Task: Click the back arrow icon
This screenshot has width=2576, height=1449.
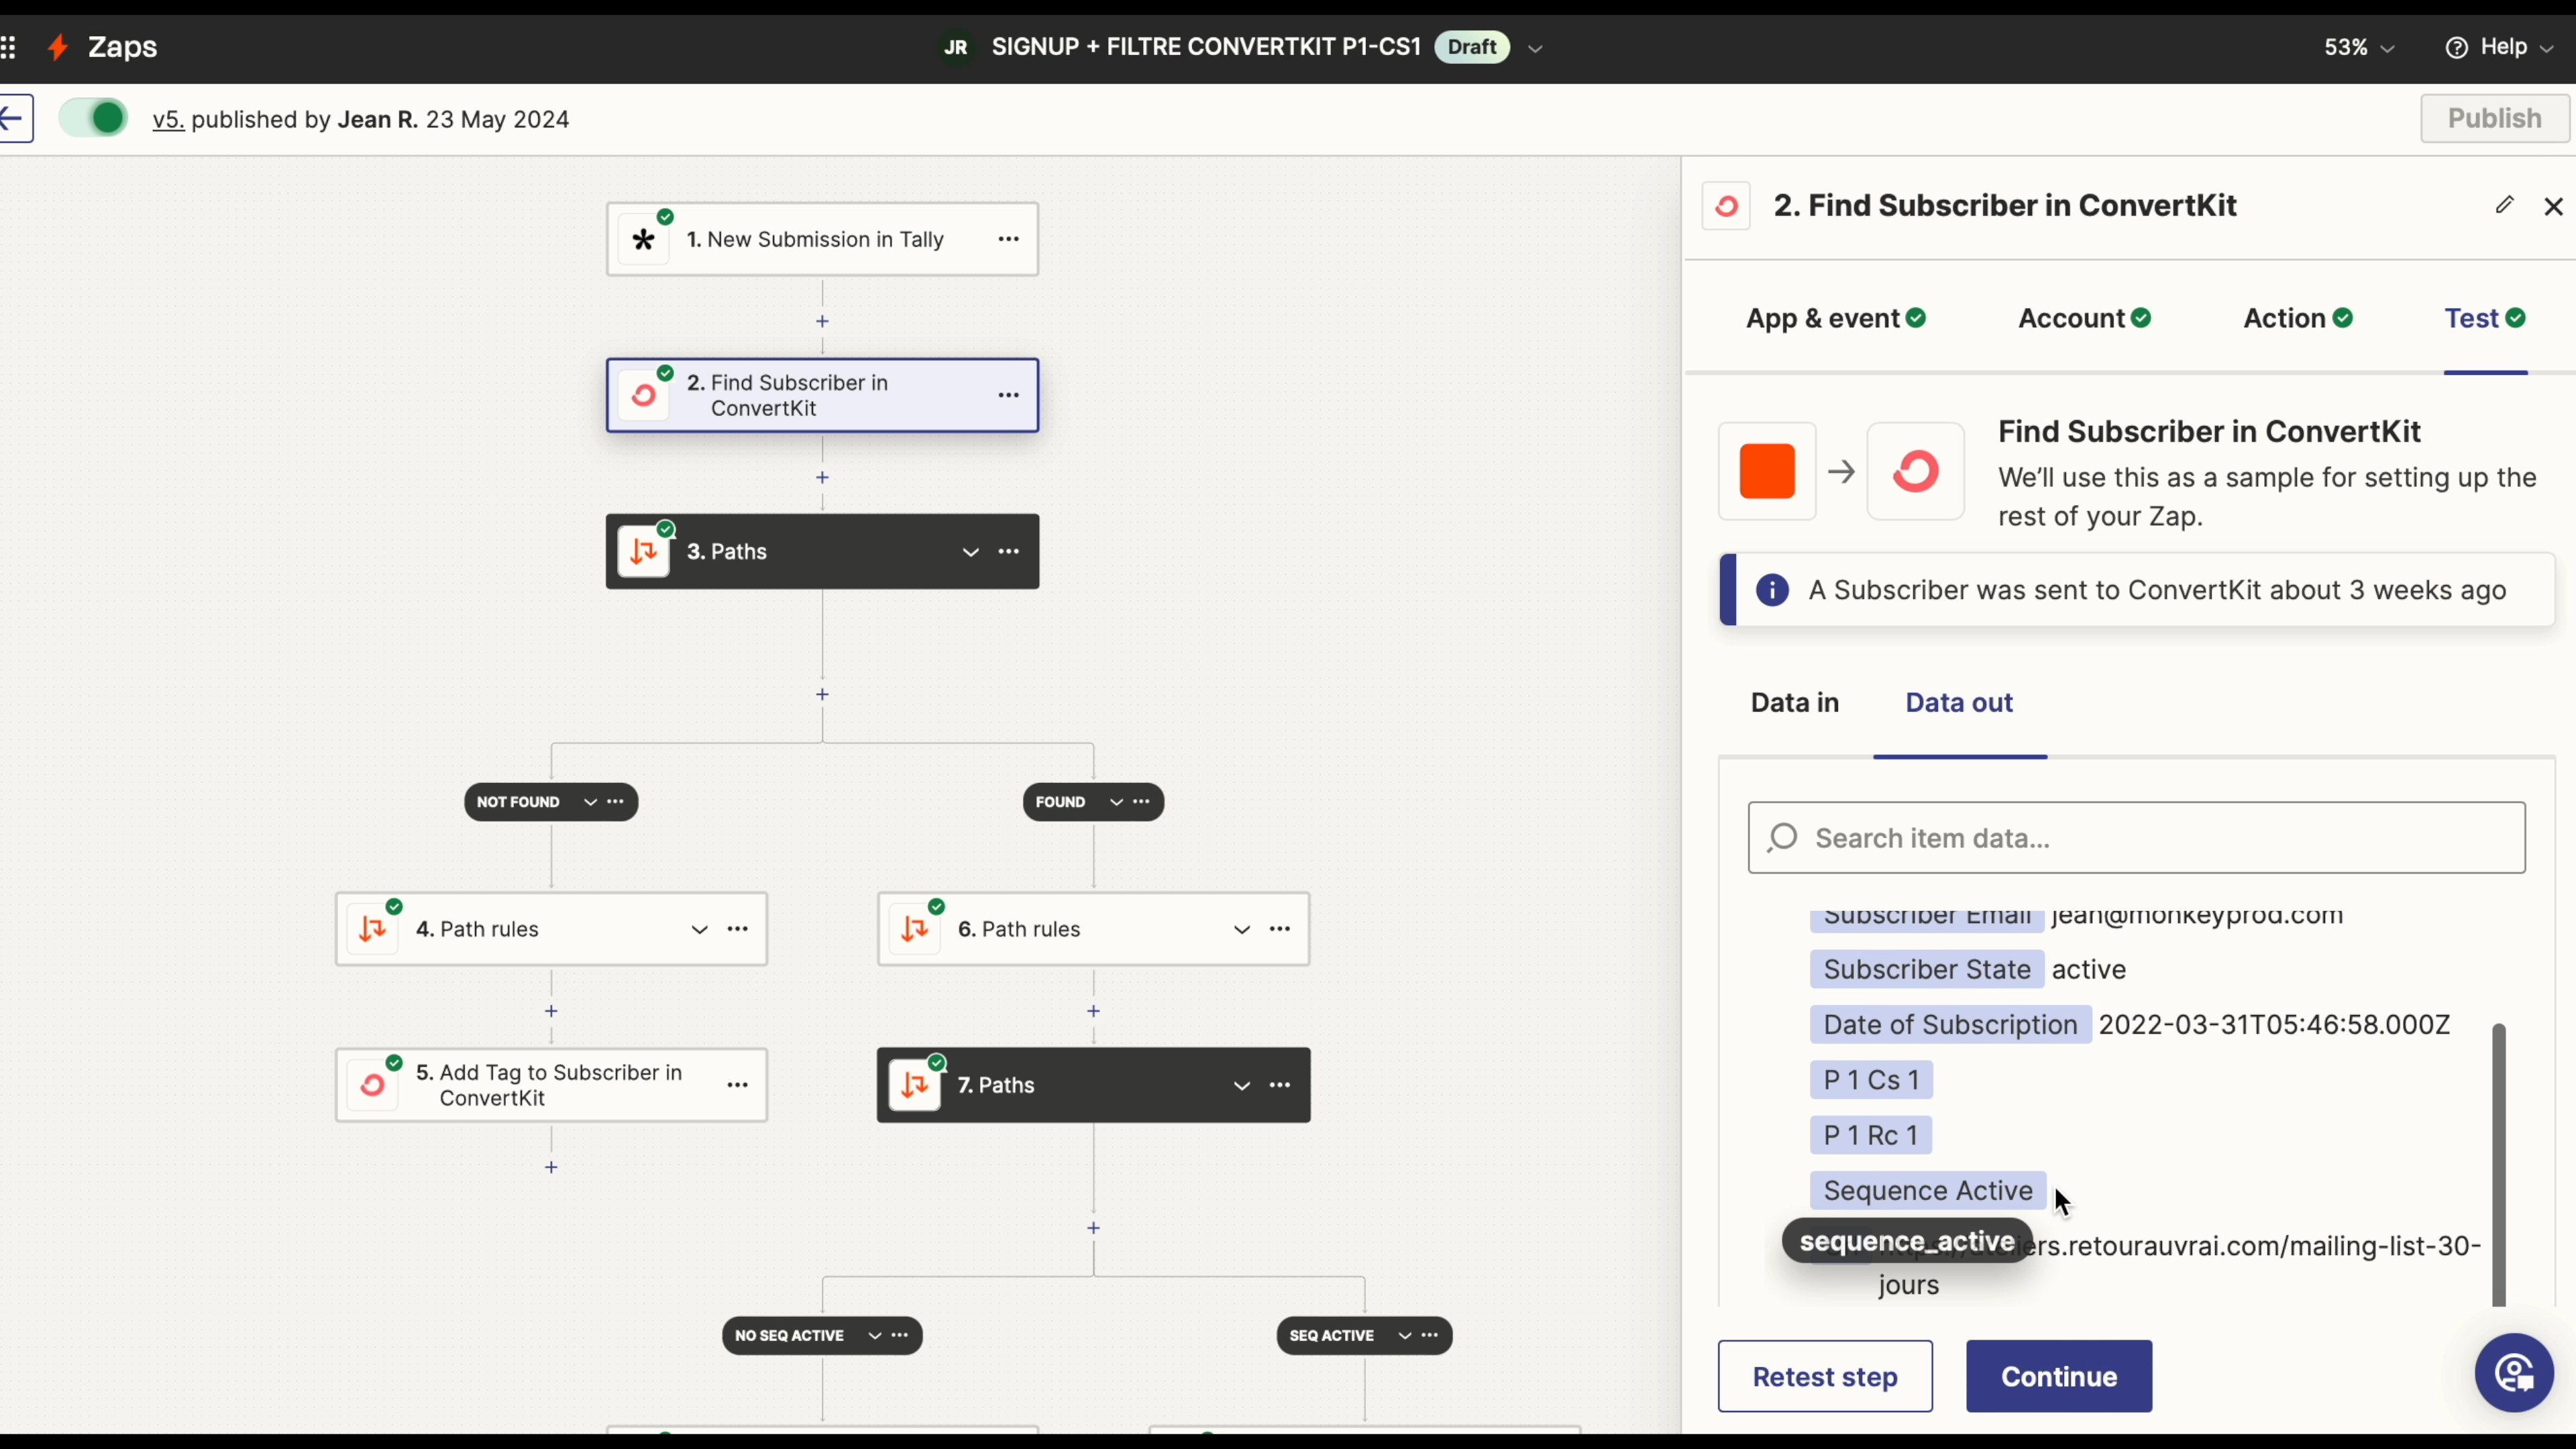Action: click(x=14, y=119)
